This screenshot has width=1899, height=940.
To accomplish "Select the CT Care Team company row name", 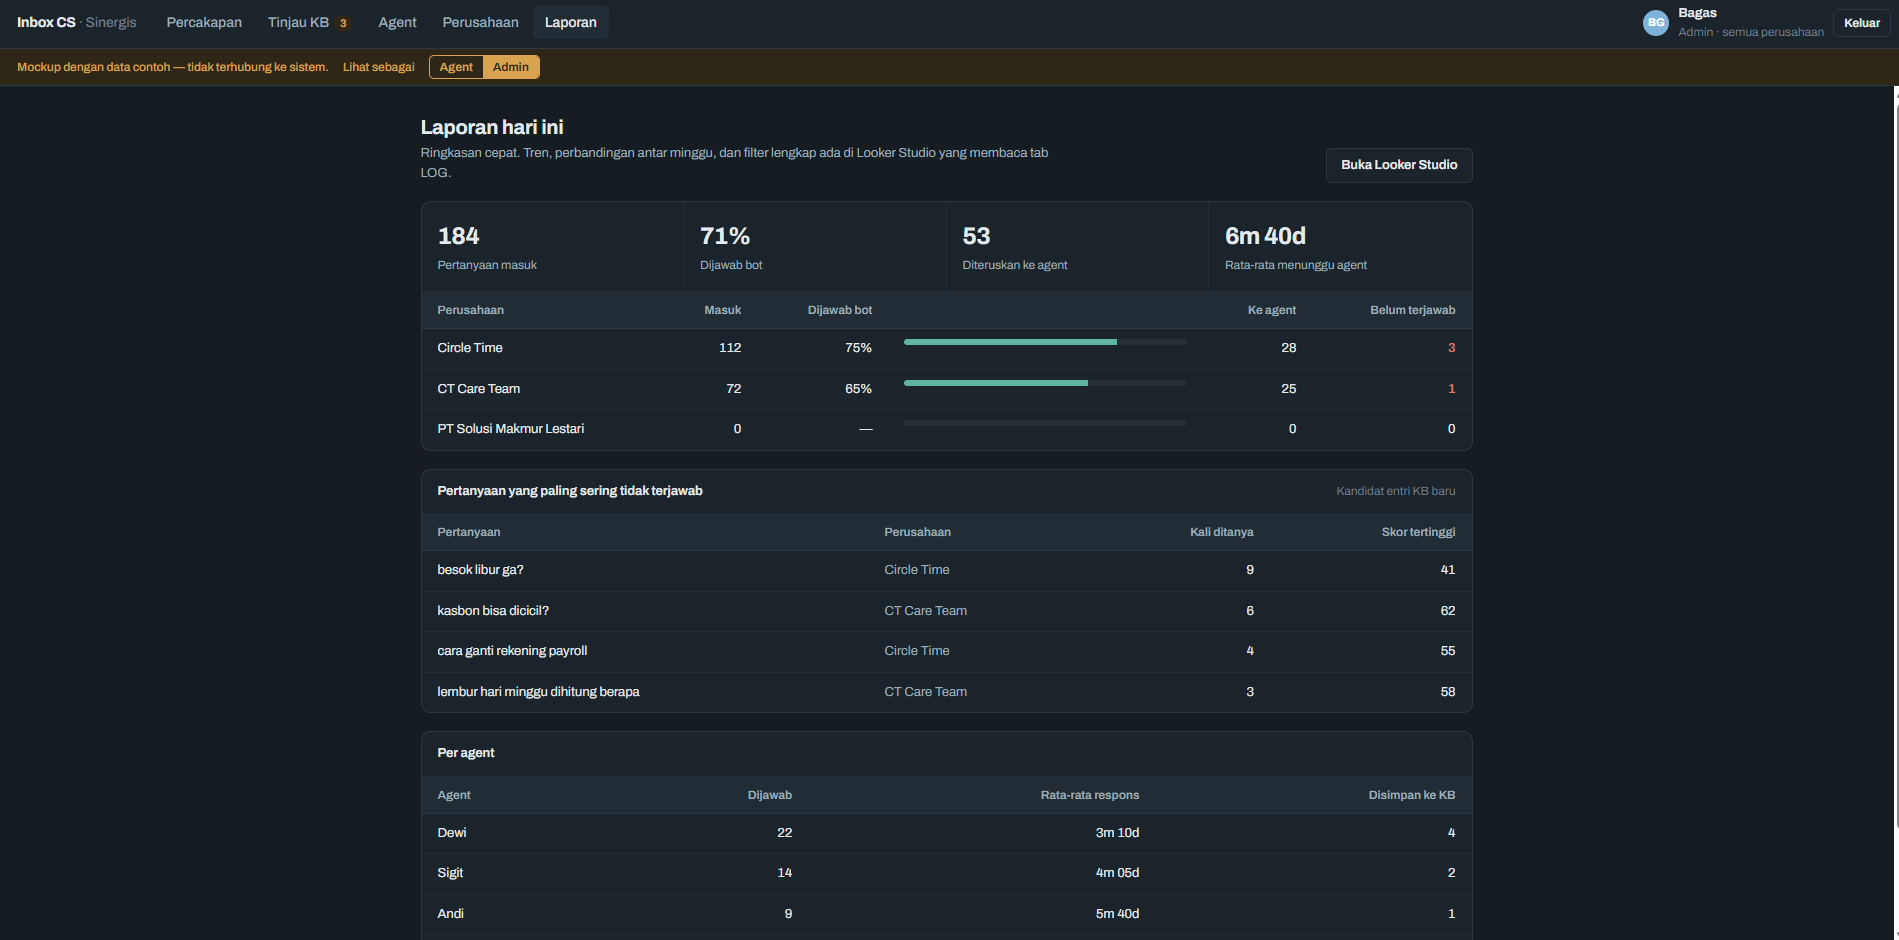I will (479, 389).
